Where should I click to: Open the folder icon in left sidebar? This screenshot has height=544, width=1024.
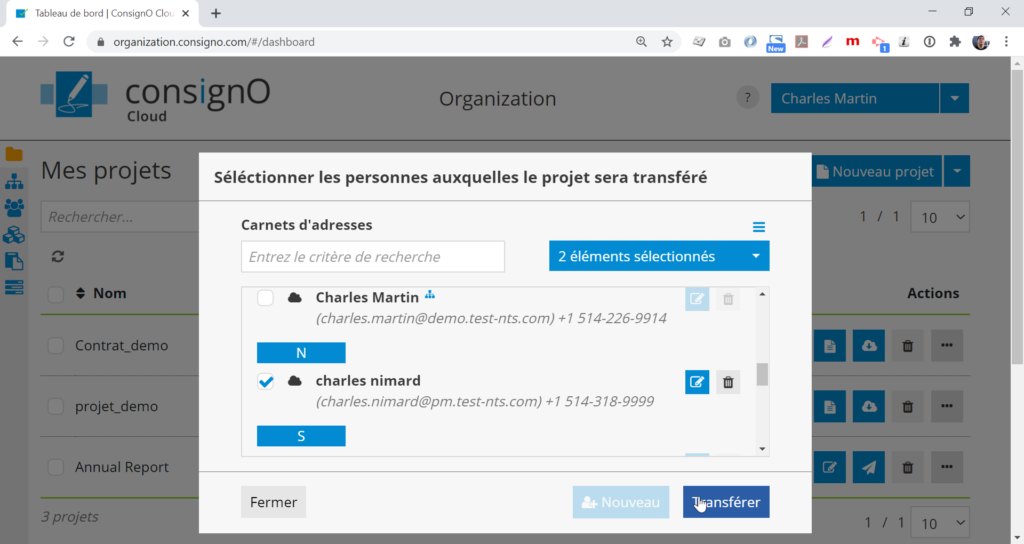[14, 154]
